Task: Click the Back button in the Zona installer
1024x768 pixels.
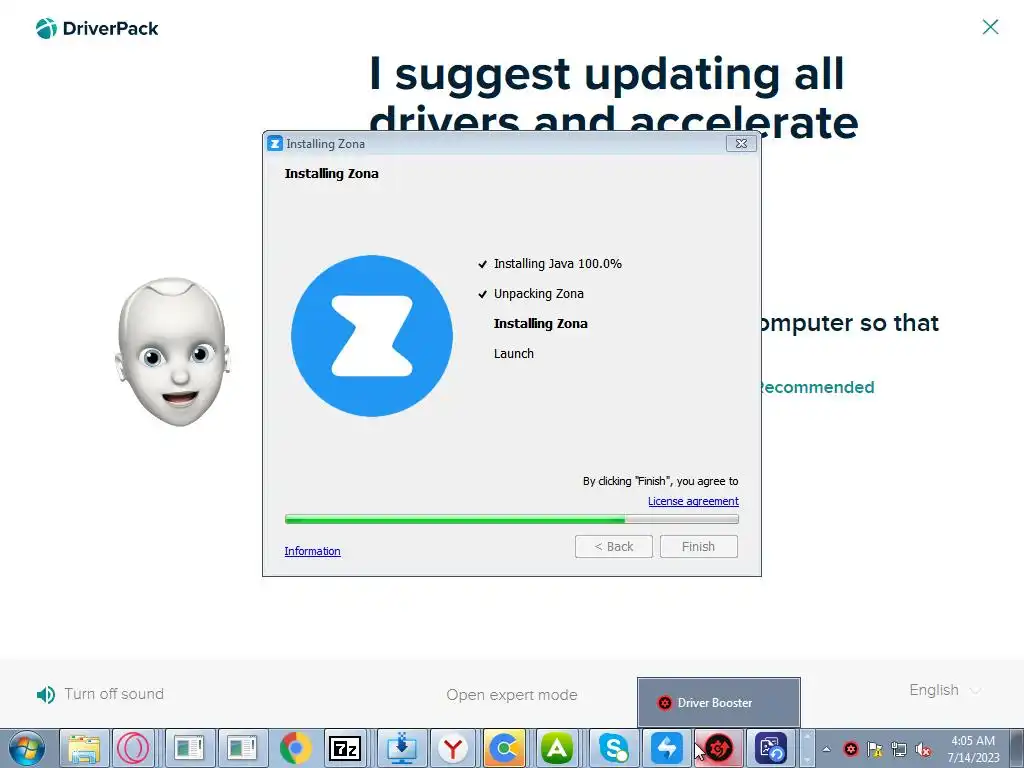Action: (613, 547)
